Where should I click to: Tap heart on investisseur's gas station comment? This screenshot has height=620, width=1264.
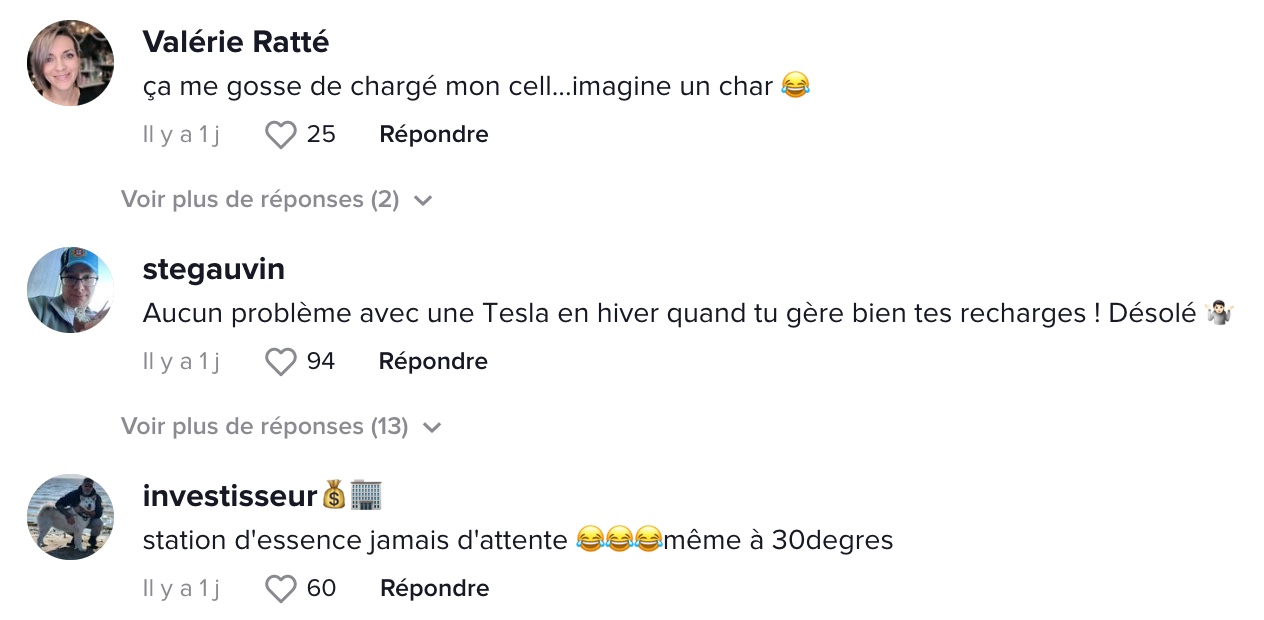pos(281,589)
